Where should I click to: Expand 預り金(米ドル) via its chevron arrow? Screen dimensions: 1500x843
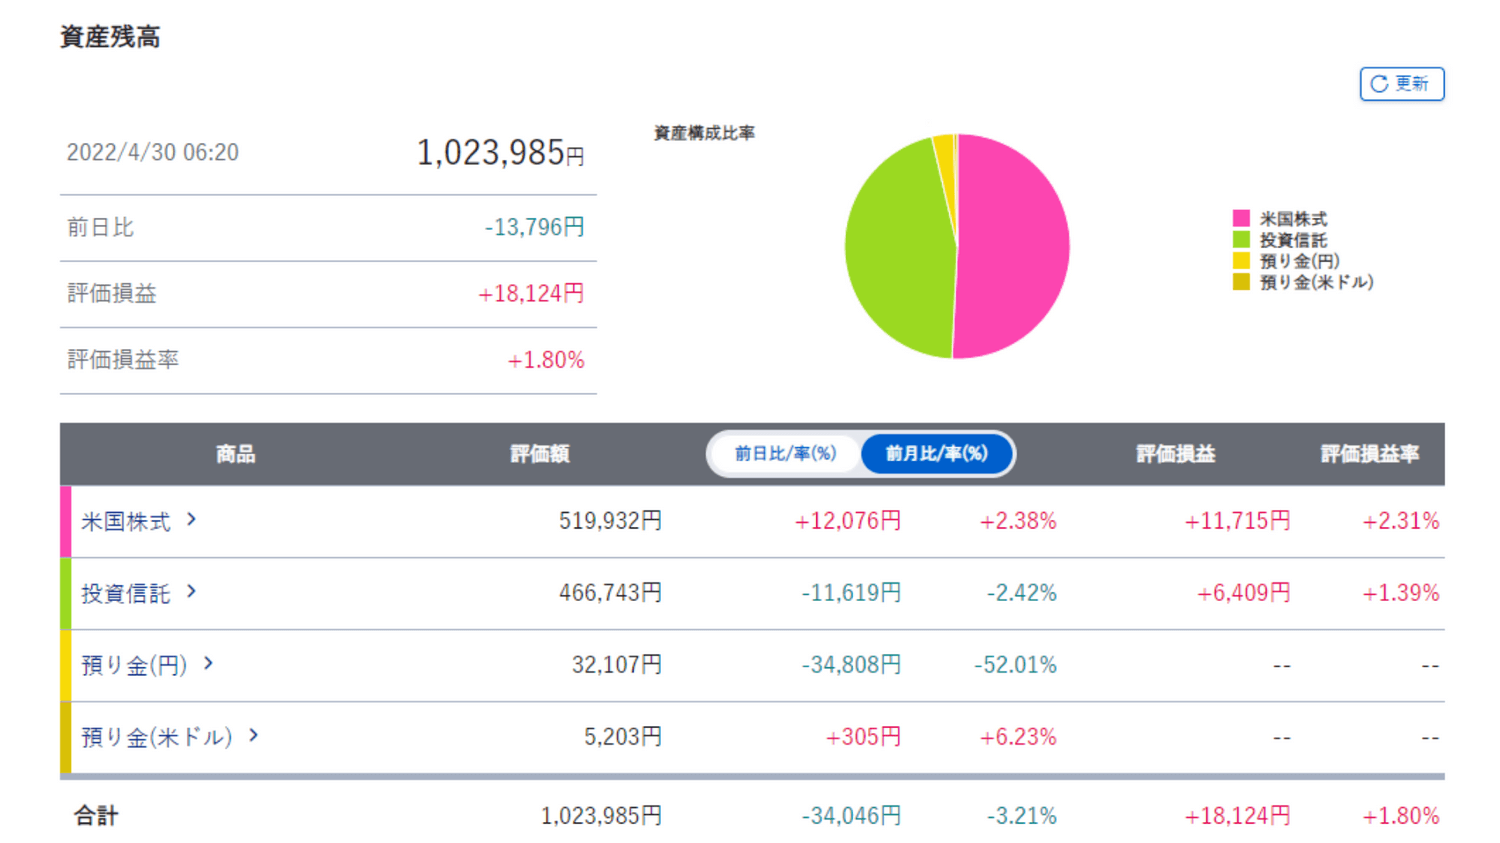(x=253, y=735)
